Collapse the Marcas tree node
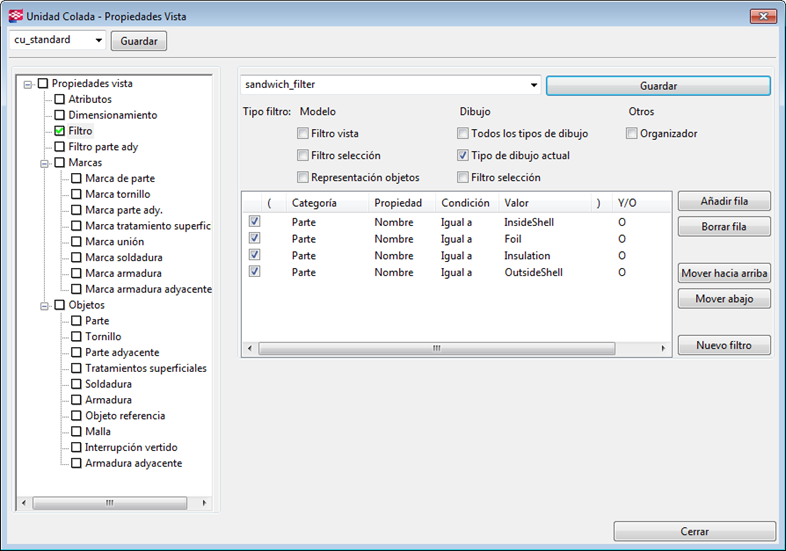Viewport: 786px width, 551px height. pyautogui.click(x=44, y=163)
